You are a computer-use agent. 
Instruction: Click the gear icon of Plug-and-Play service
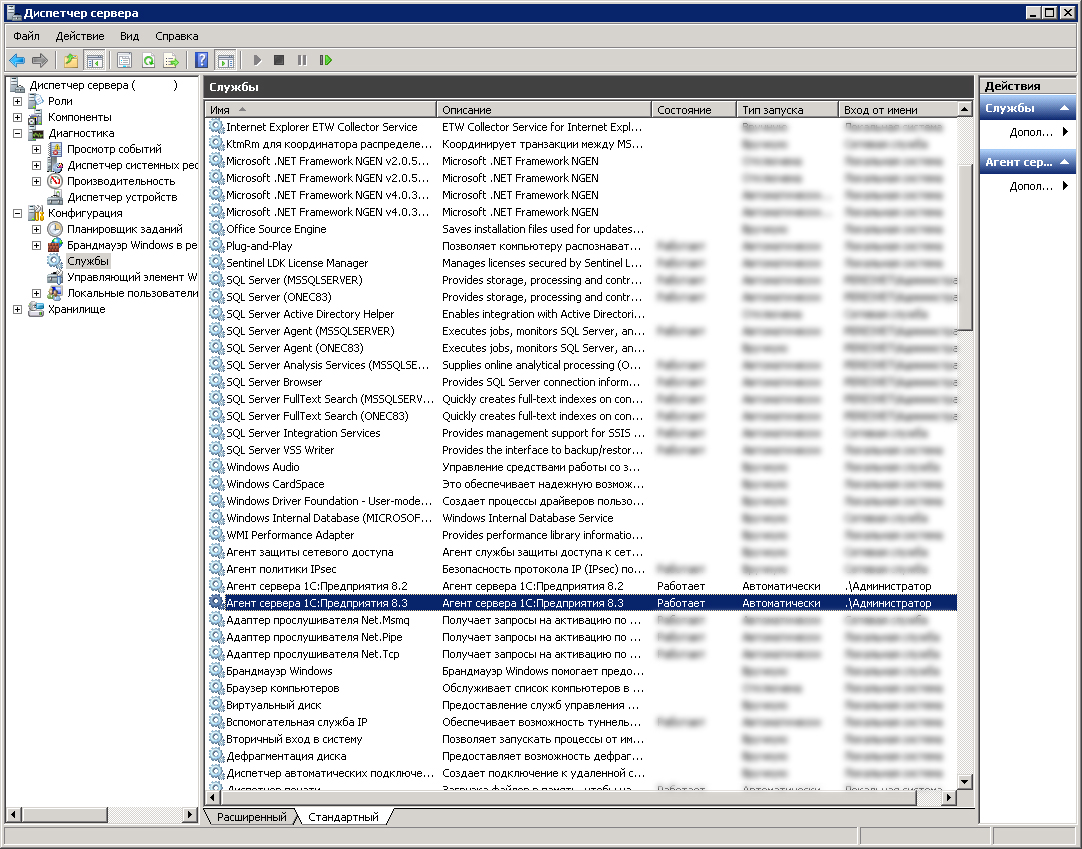tap(217, 246)
